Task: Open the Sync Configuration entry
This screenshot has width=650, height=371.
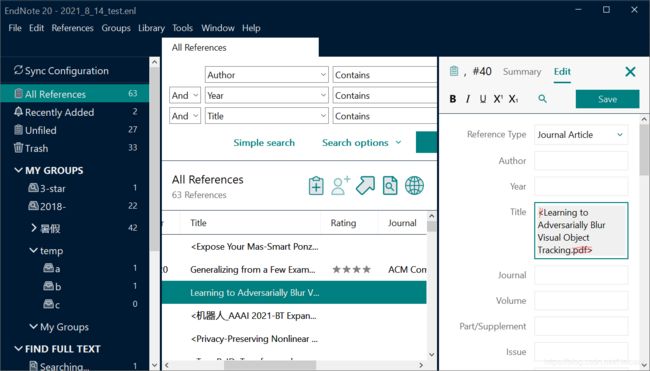Action: (x=61, y=71)
